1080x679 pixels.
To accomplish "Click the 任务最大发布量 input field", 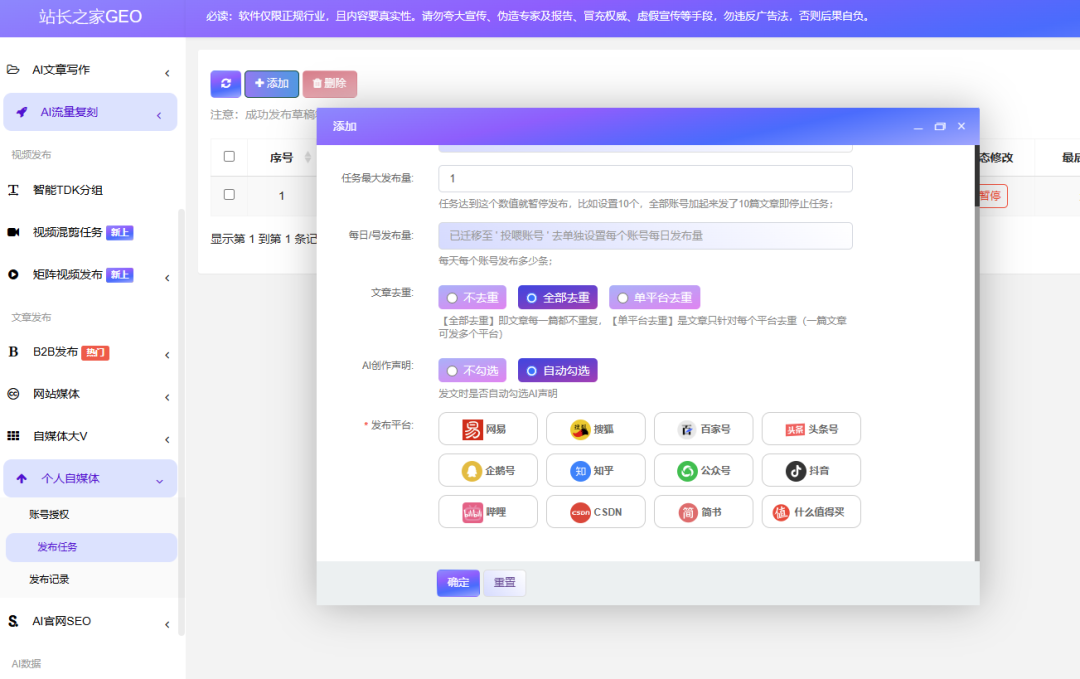I will tap(645, 178).
